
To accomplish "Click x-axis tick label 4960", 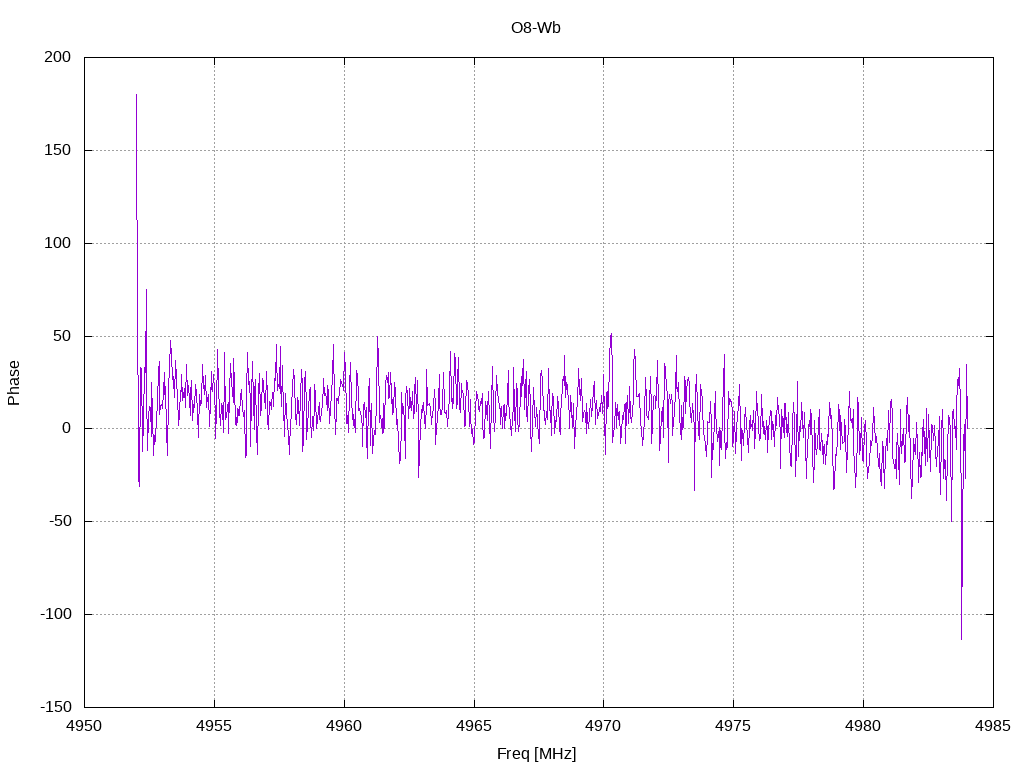I will point(344,726).
